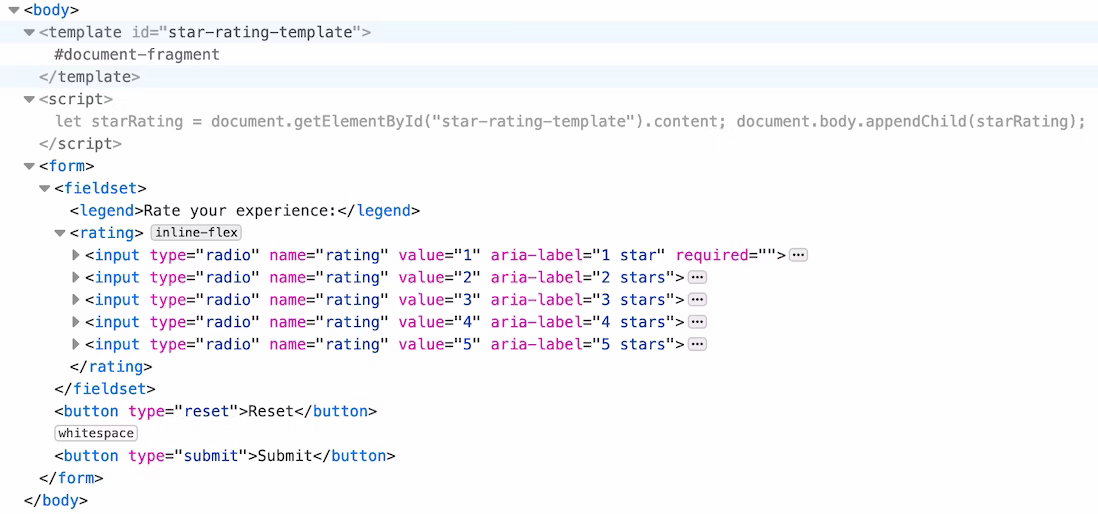
Task: Toggle the inline-flex badge on rating element
Action: pyautogui.click(x=196, y=233)
